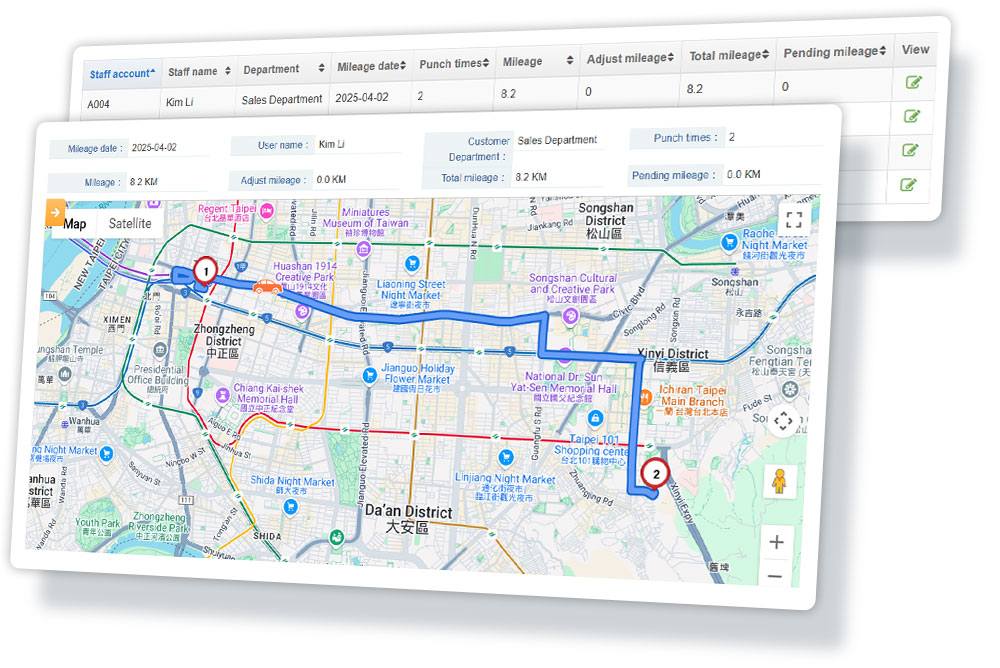Click the Mileage date field in the detail card
Screen dimensions: 1000x668
168,147
